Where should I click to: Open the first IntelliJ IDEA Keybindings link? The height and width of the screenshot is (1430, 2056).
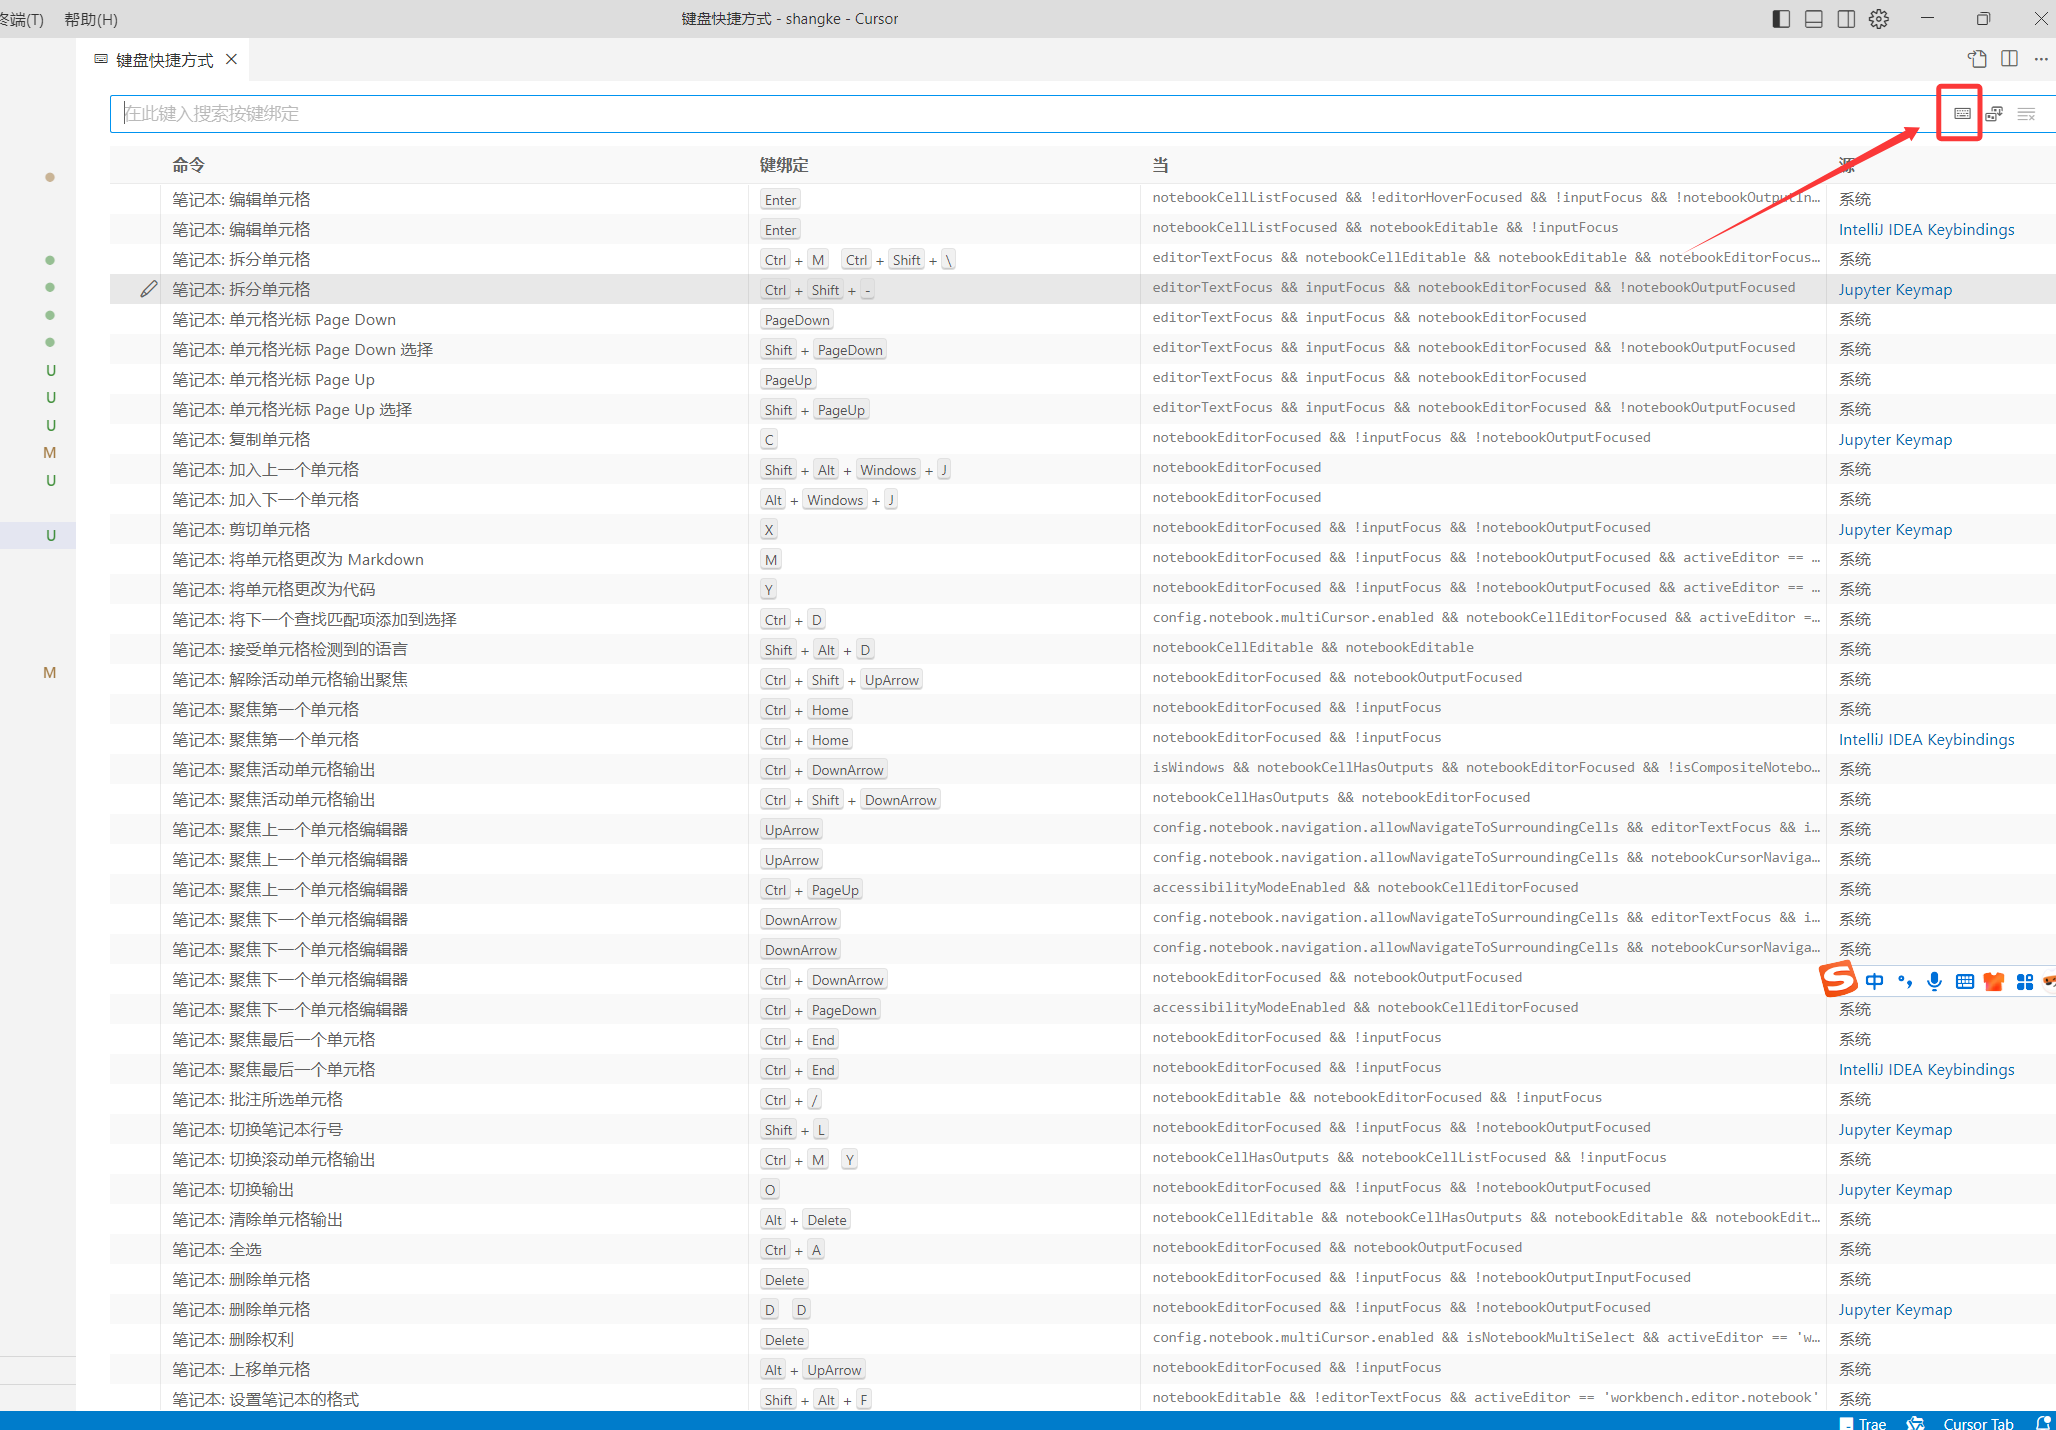pos(1926,229)
